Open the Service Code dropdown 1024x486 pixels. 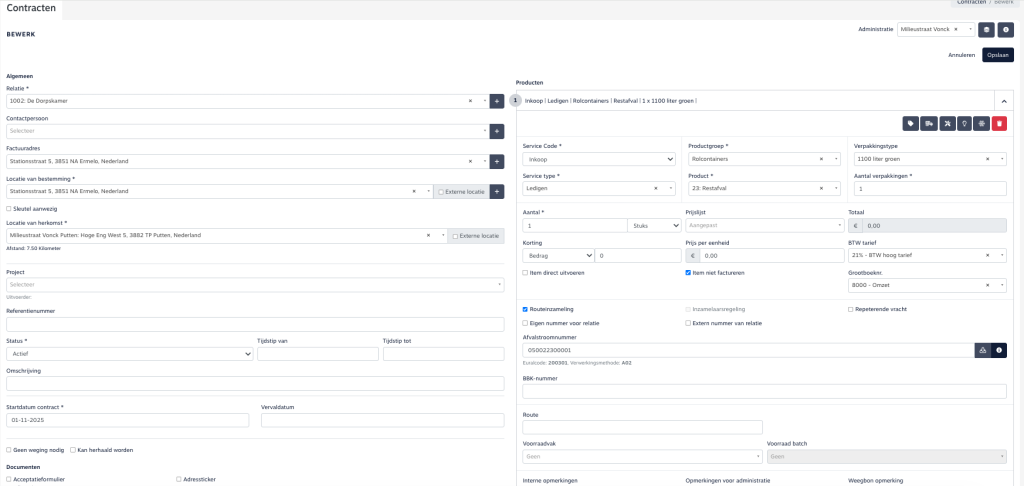[x=599, y=159]
